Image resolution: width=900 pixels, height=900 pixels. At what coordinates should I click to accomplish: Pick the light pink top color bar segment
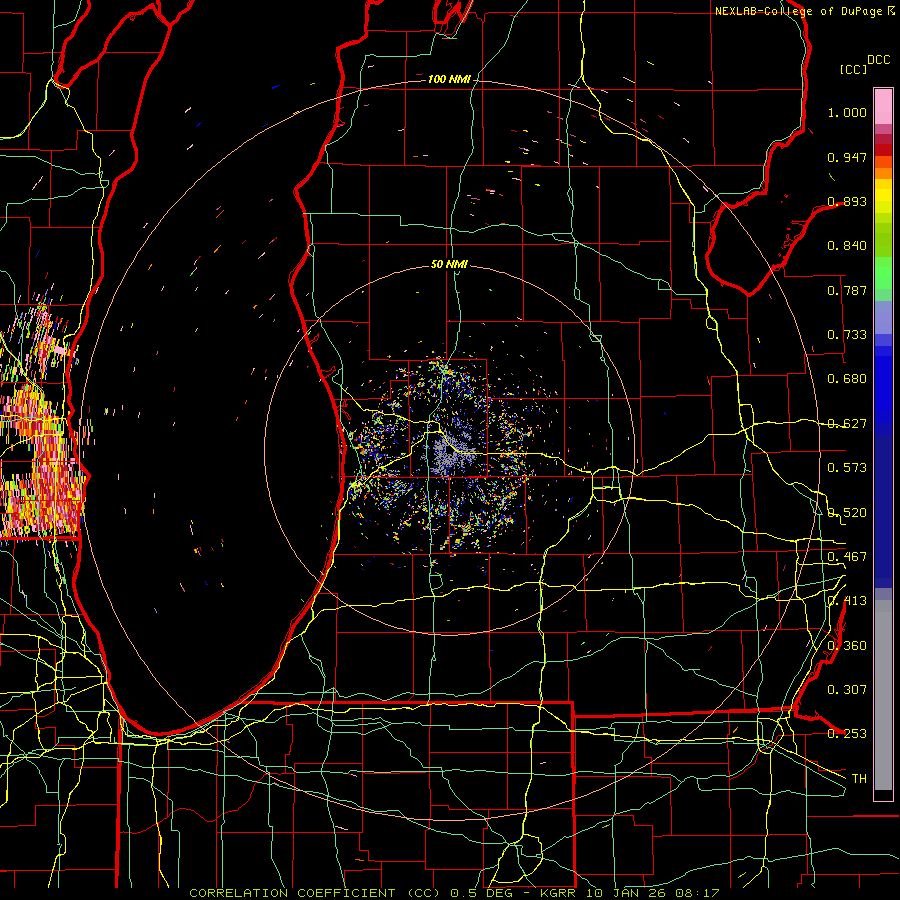click(883, 107)
